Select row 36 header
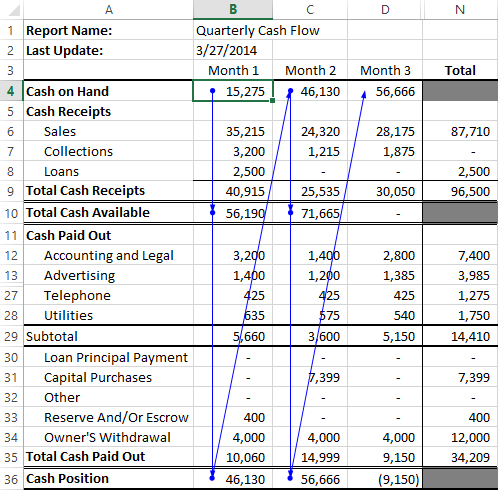 pos(11,479)
